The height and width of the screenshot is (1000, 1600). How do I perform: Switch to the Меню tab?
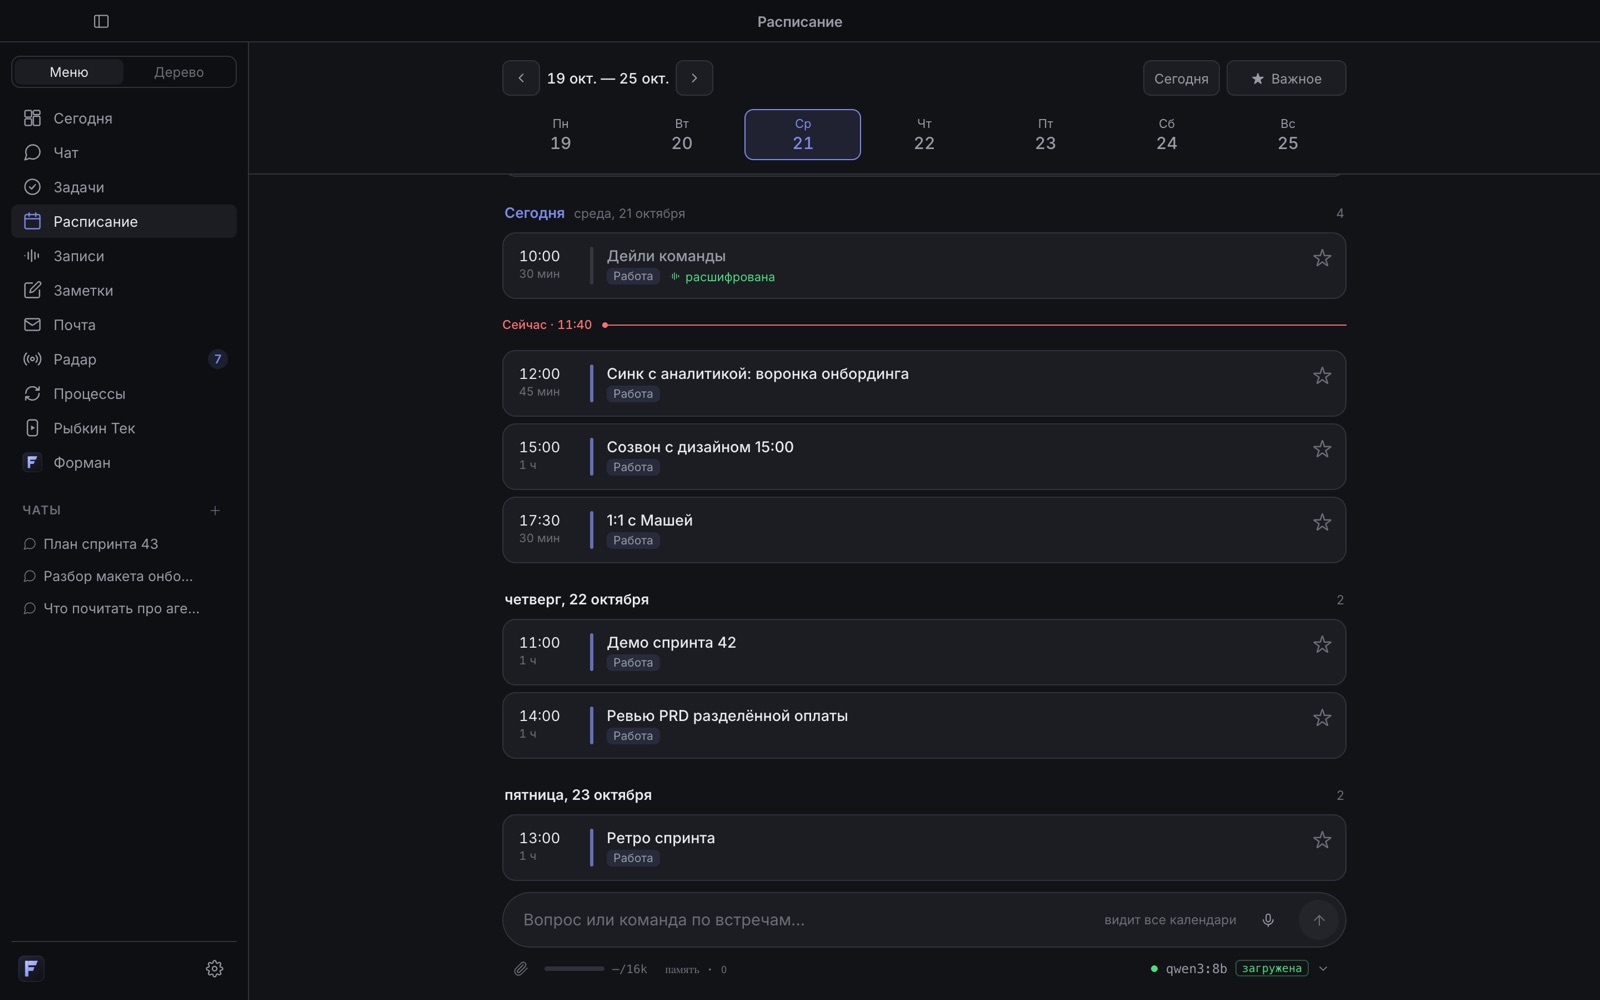69,72
